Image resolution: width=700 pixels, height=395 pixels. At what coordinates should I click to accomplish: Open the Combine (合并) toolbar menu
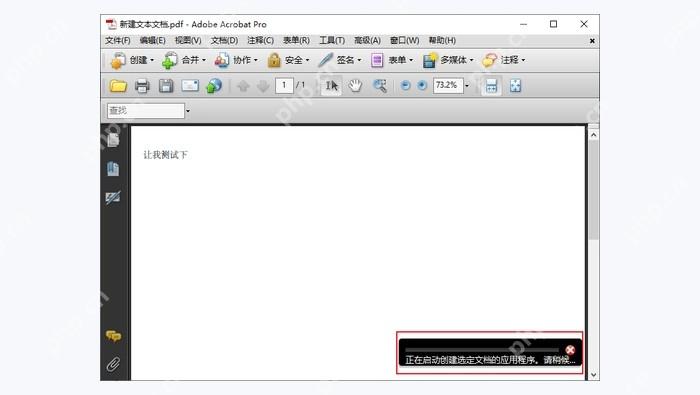coord(184,60)
